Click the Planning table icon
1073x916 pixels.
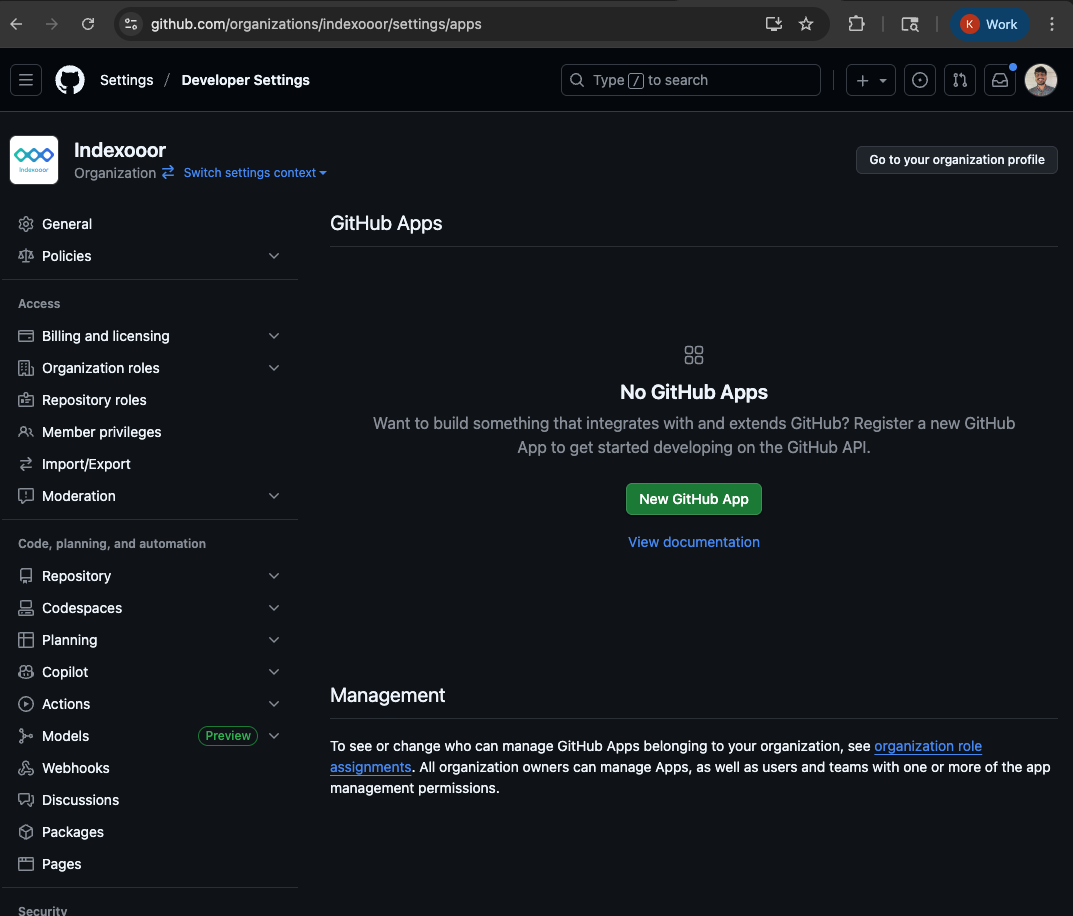point(26,640)
